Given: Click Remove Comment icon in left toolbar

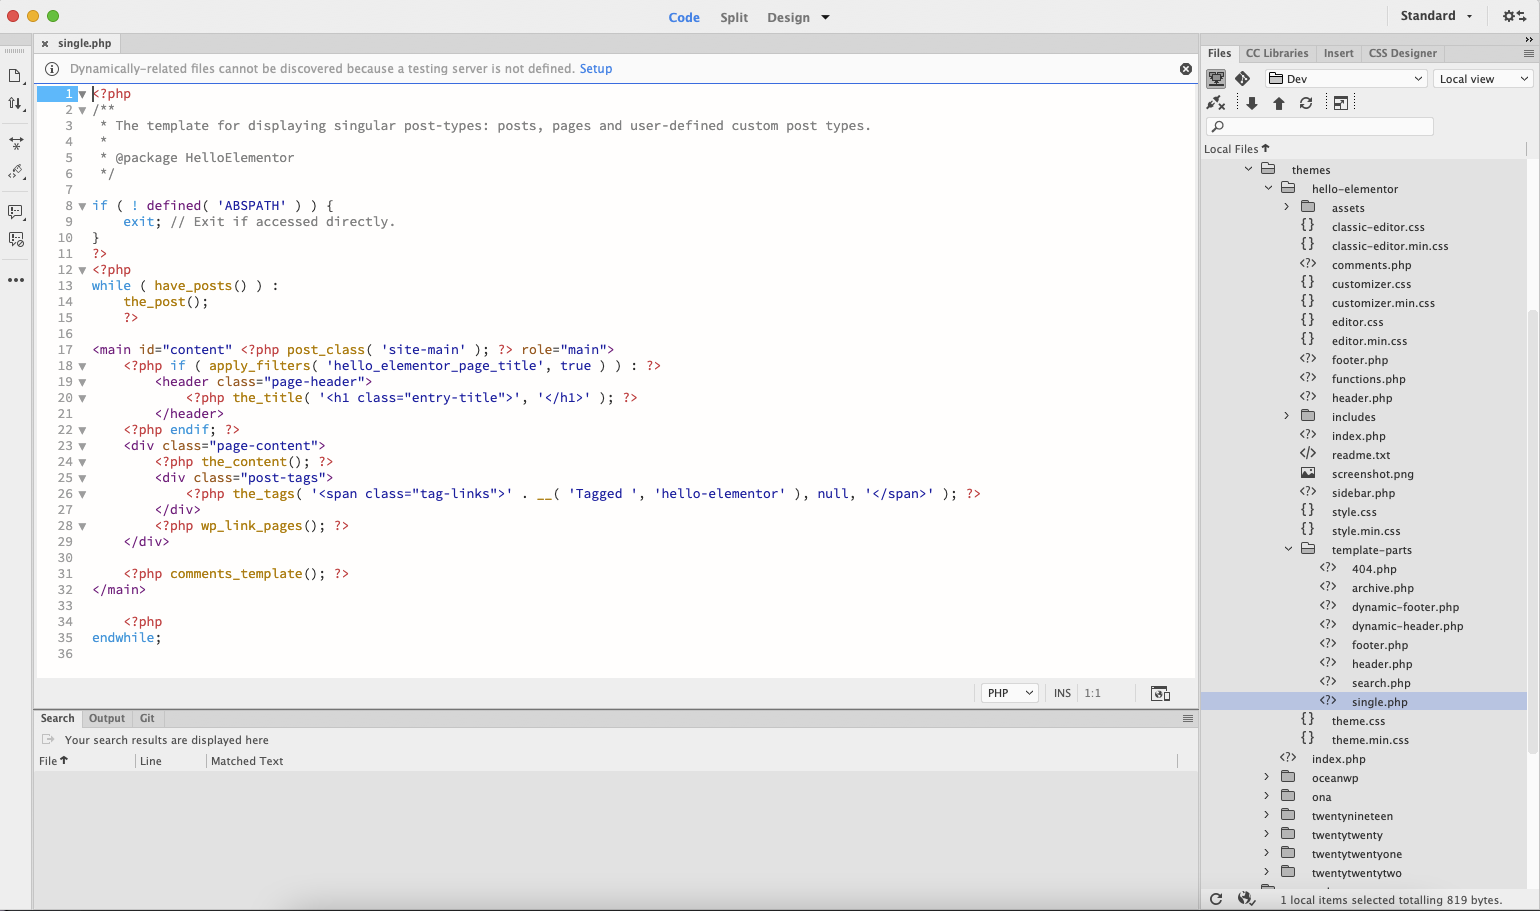Looking at the screenshot, I should (16, 240).
